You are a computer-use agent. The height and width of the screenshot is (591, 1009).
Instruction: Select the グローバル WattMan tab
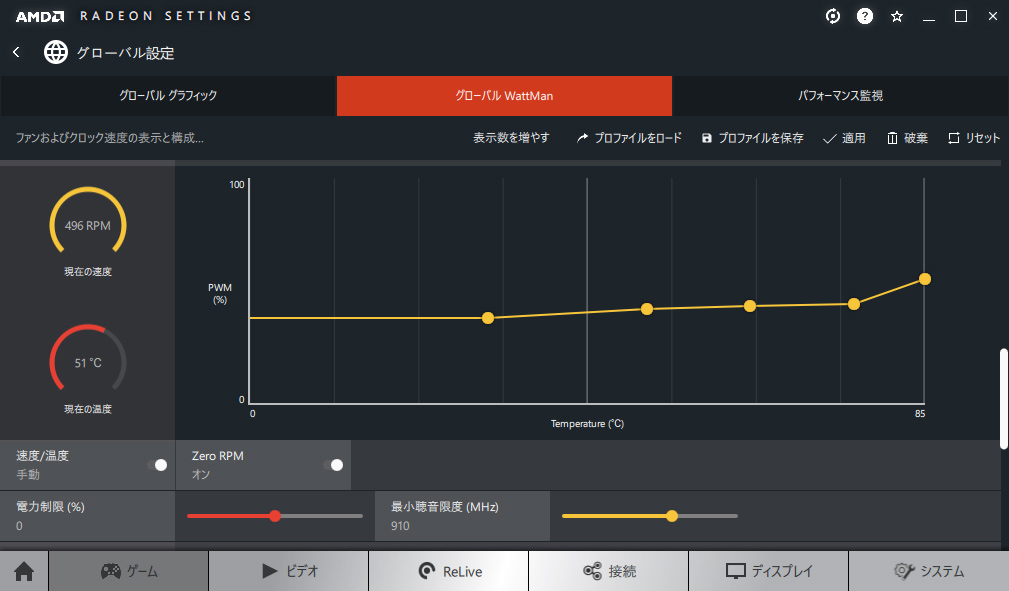[504, 96]
